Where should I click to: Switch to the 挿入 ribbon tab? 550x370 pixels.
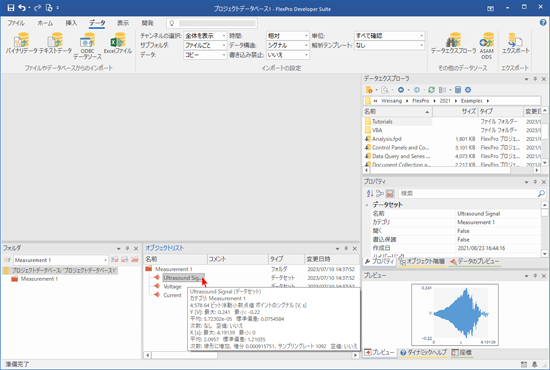tap(71, 23)
